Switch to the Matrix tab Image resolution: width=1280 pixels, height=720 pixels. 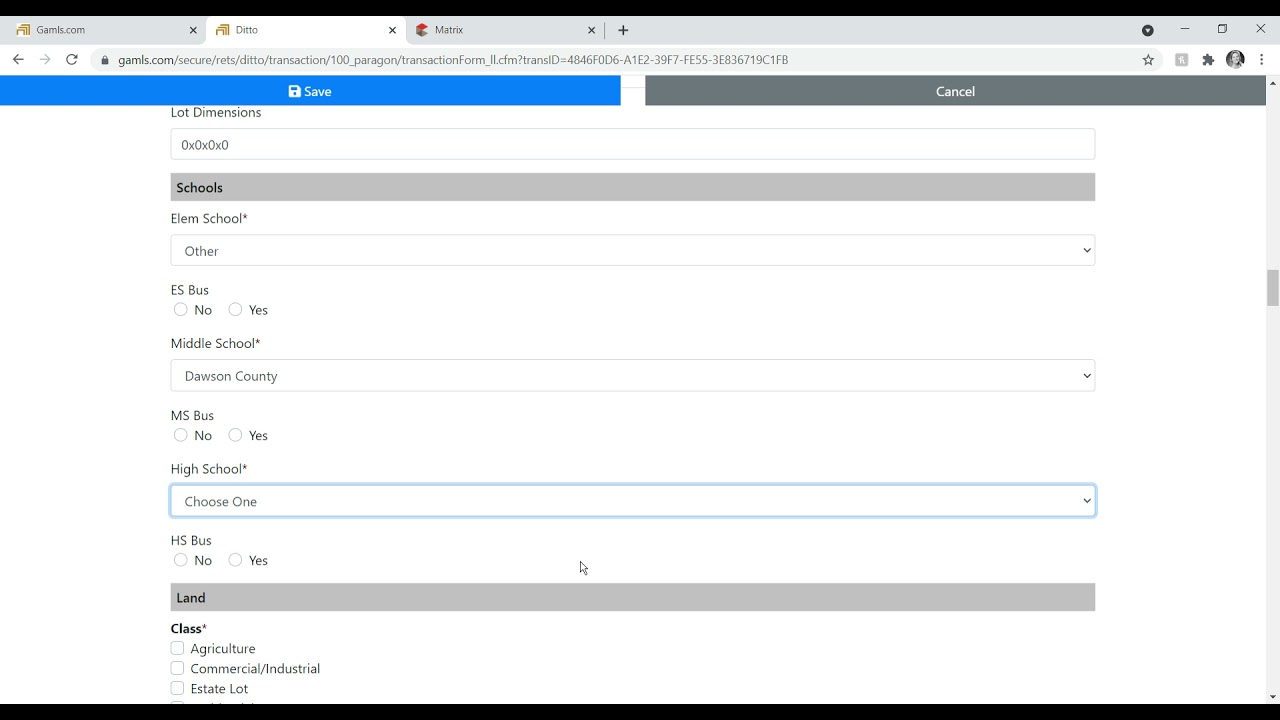coord(505,30)
